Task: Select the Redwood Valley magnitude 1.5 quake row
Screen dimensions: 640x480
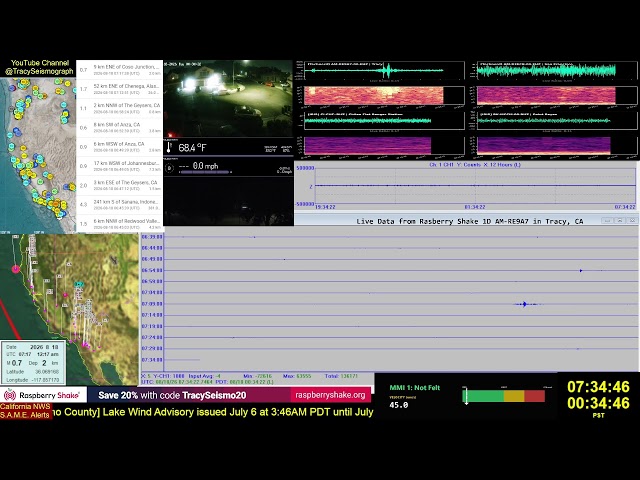Action: pyautogui.click(x=120, y=223)
